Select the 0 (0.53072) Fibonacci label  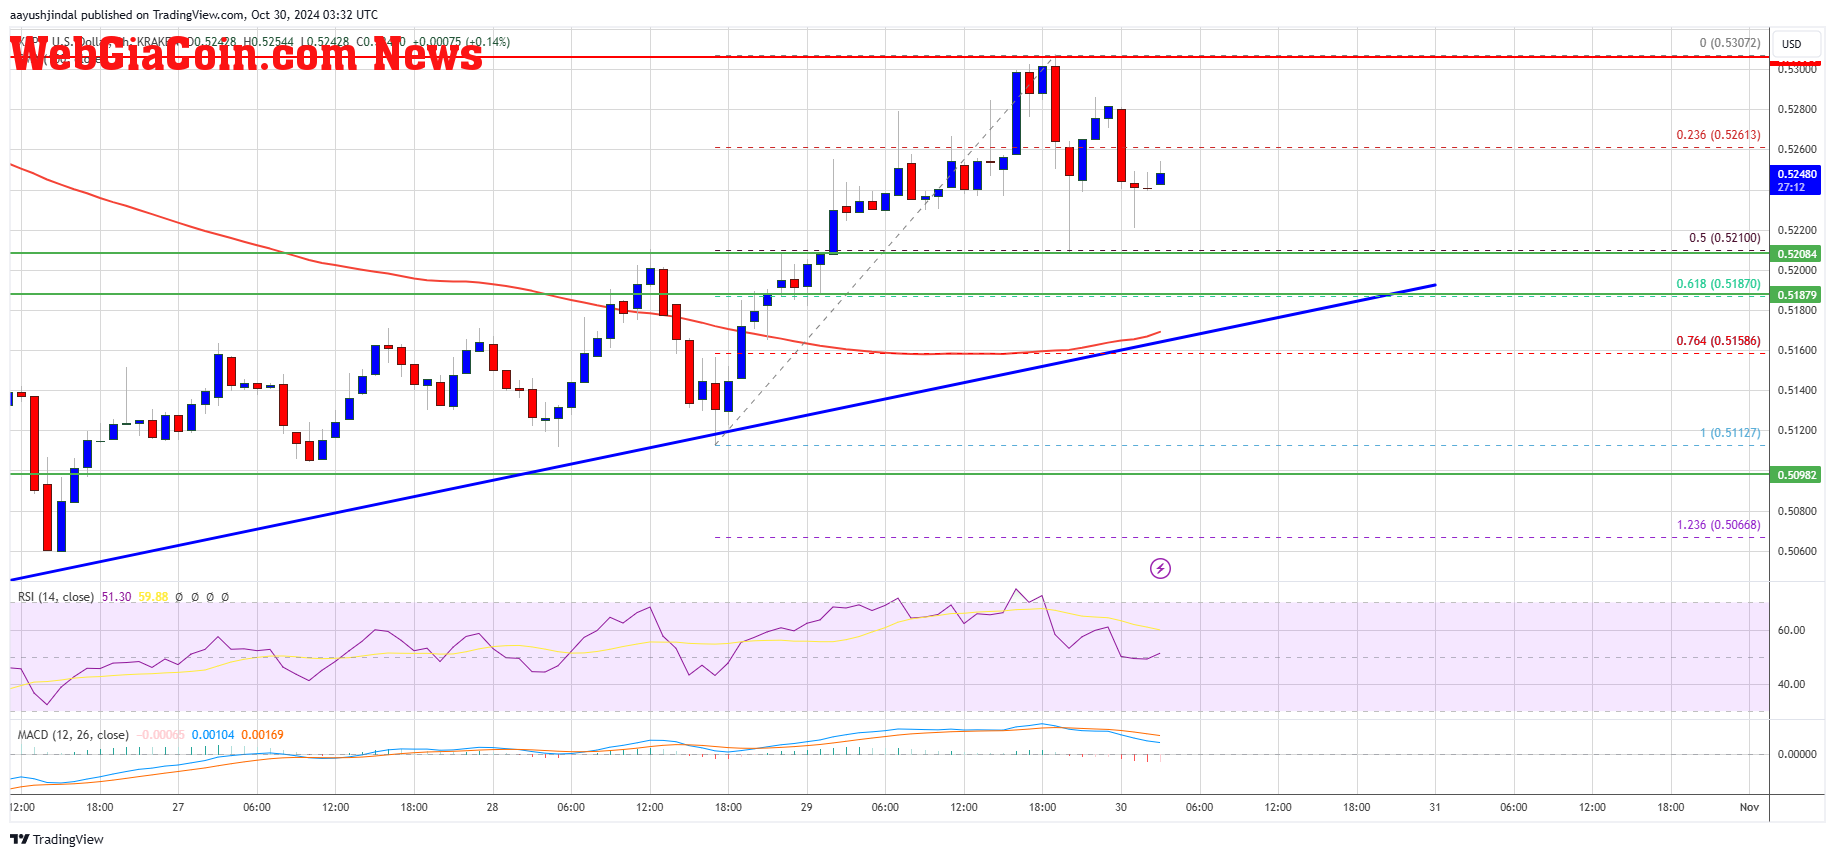(1730, 43)
